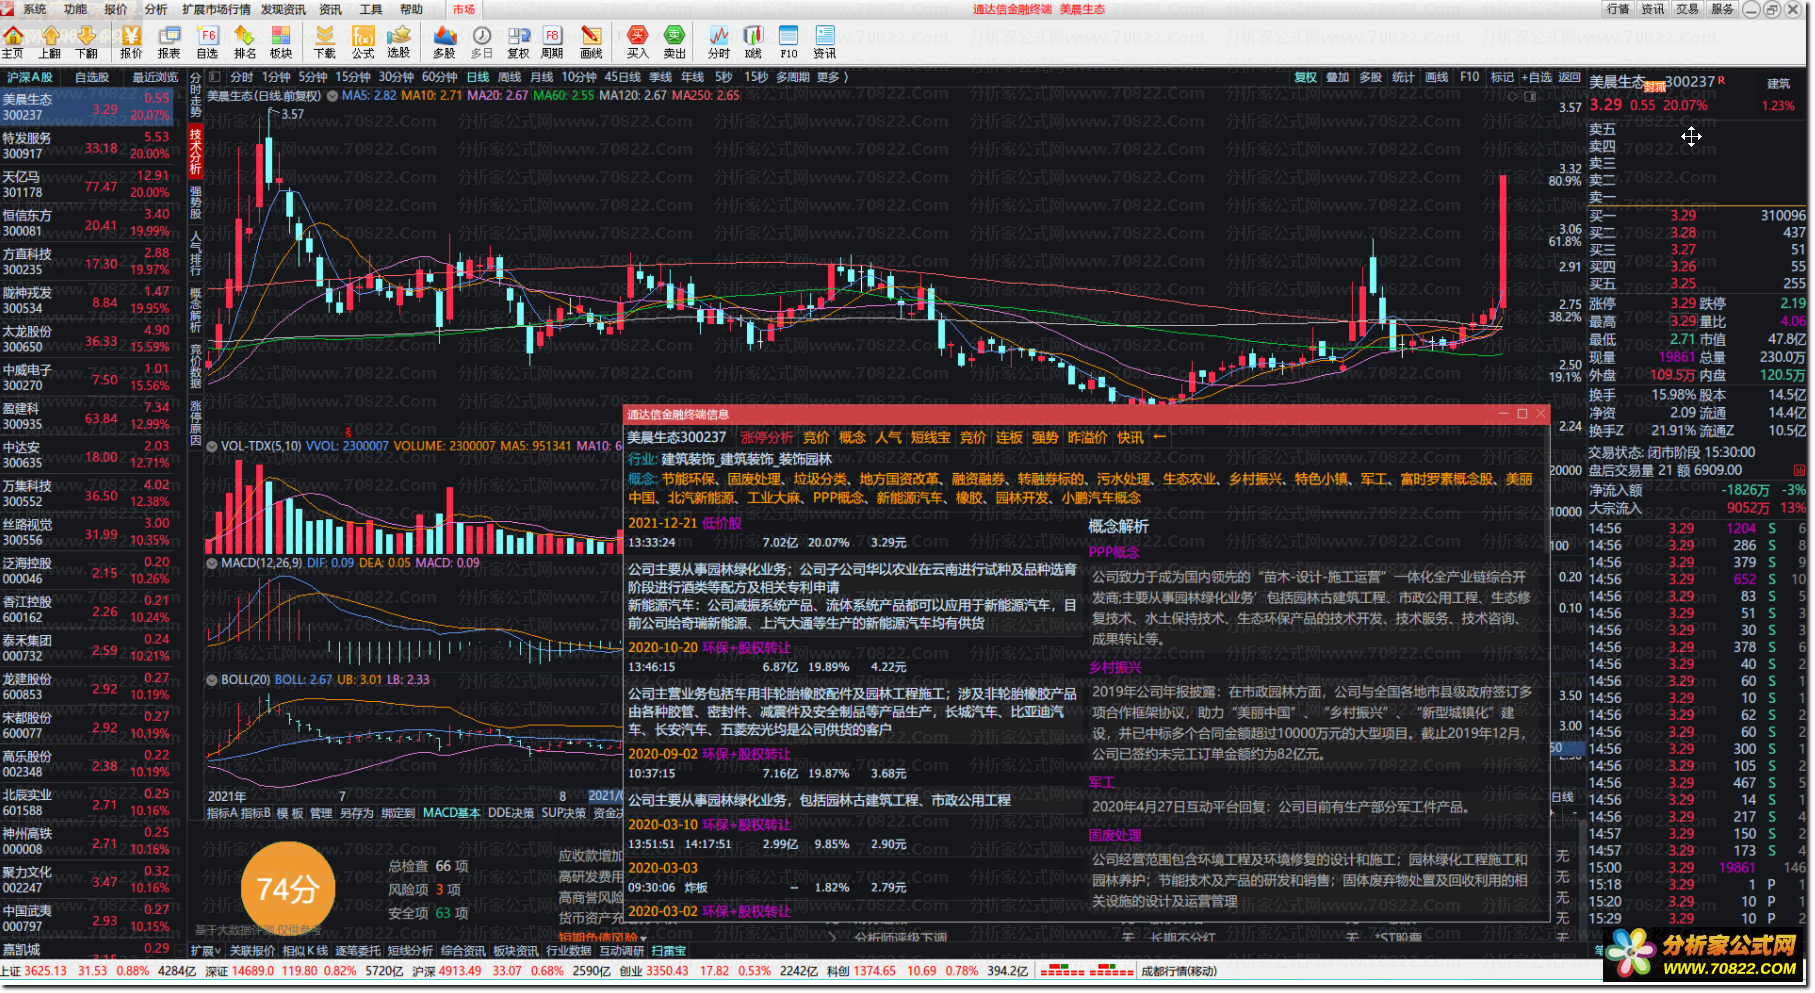Switch to 分时 intraday chart icon
The width and height of the screenshot is (1815, 993).
(719, 43)
